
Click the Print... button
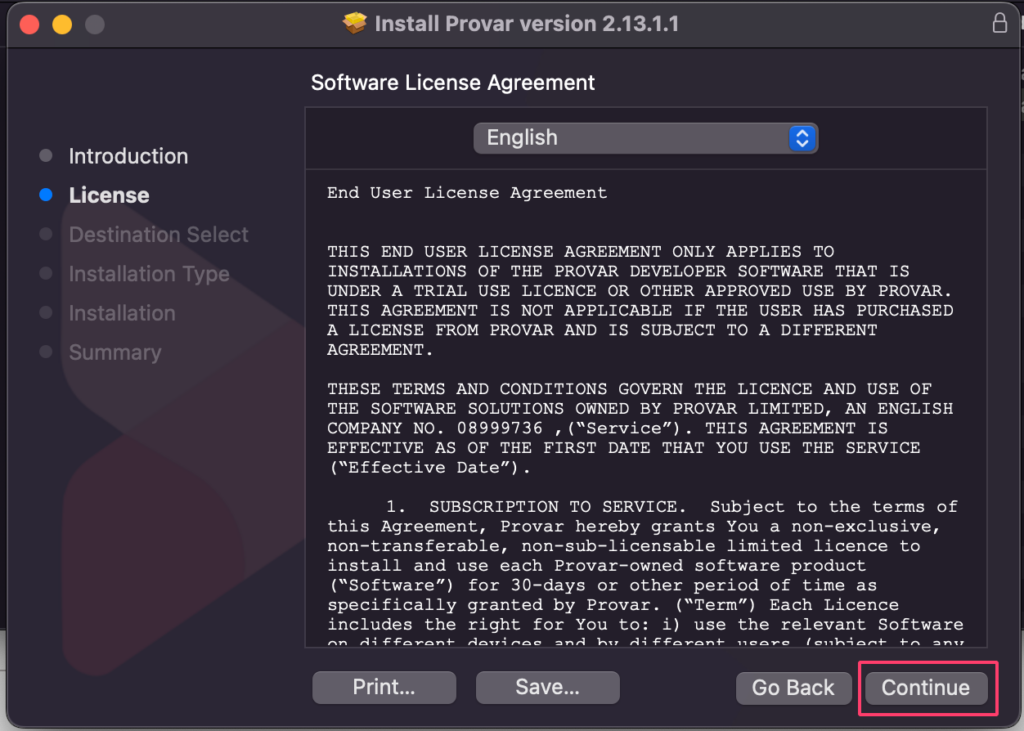(x=384, y=687)
